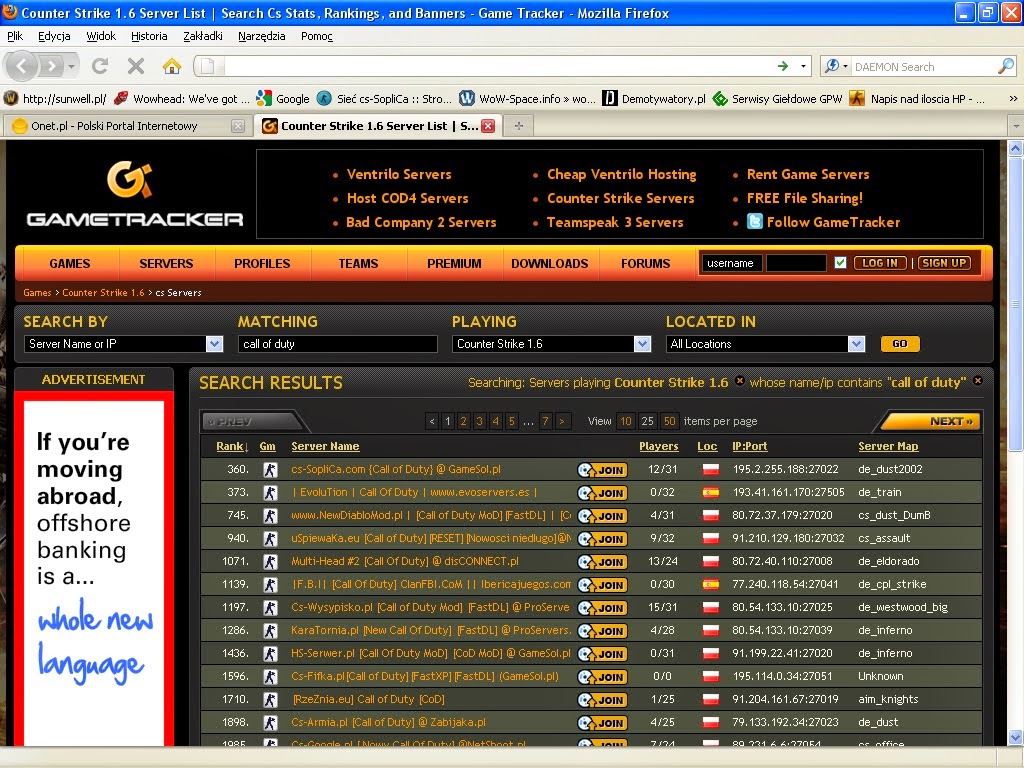This screenshot has height=768, width=1024.
Task: Click the GameTracker logo
Action: coord(135,194)
